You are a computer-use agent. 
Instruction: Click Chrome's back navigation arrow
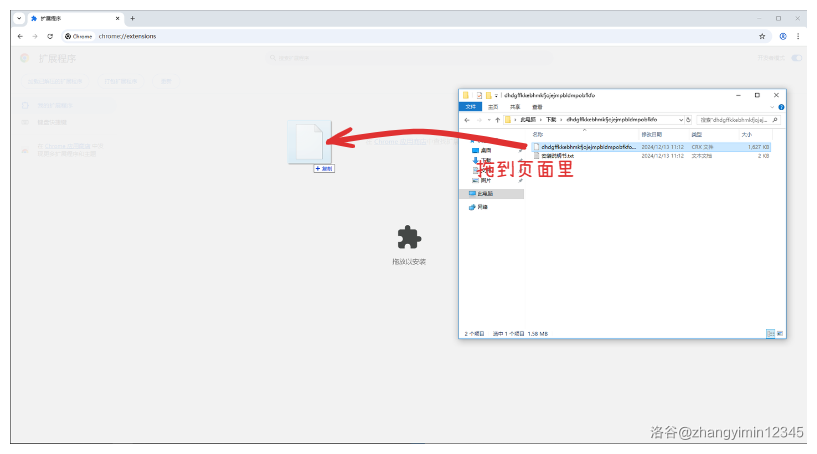coord(20,36)
